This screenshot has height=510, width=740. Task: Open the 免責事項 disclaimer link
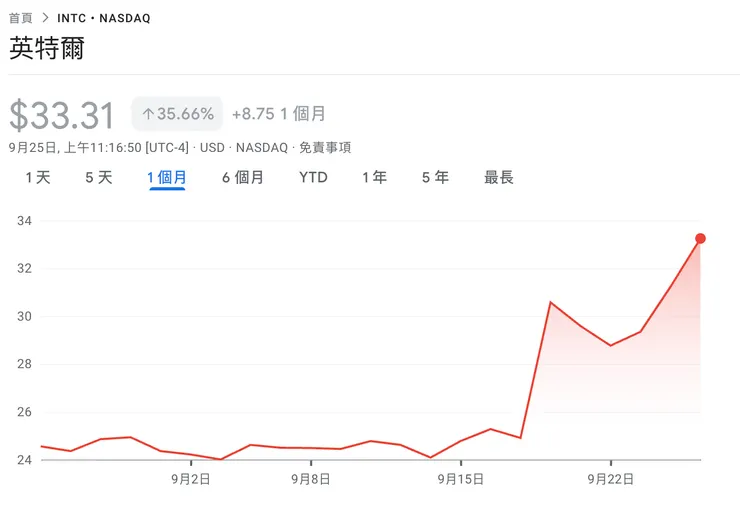325,147
